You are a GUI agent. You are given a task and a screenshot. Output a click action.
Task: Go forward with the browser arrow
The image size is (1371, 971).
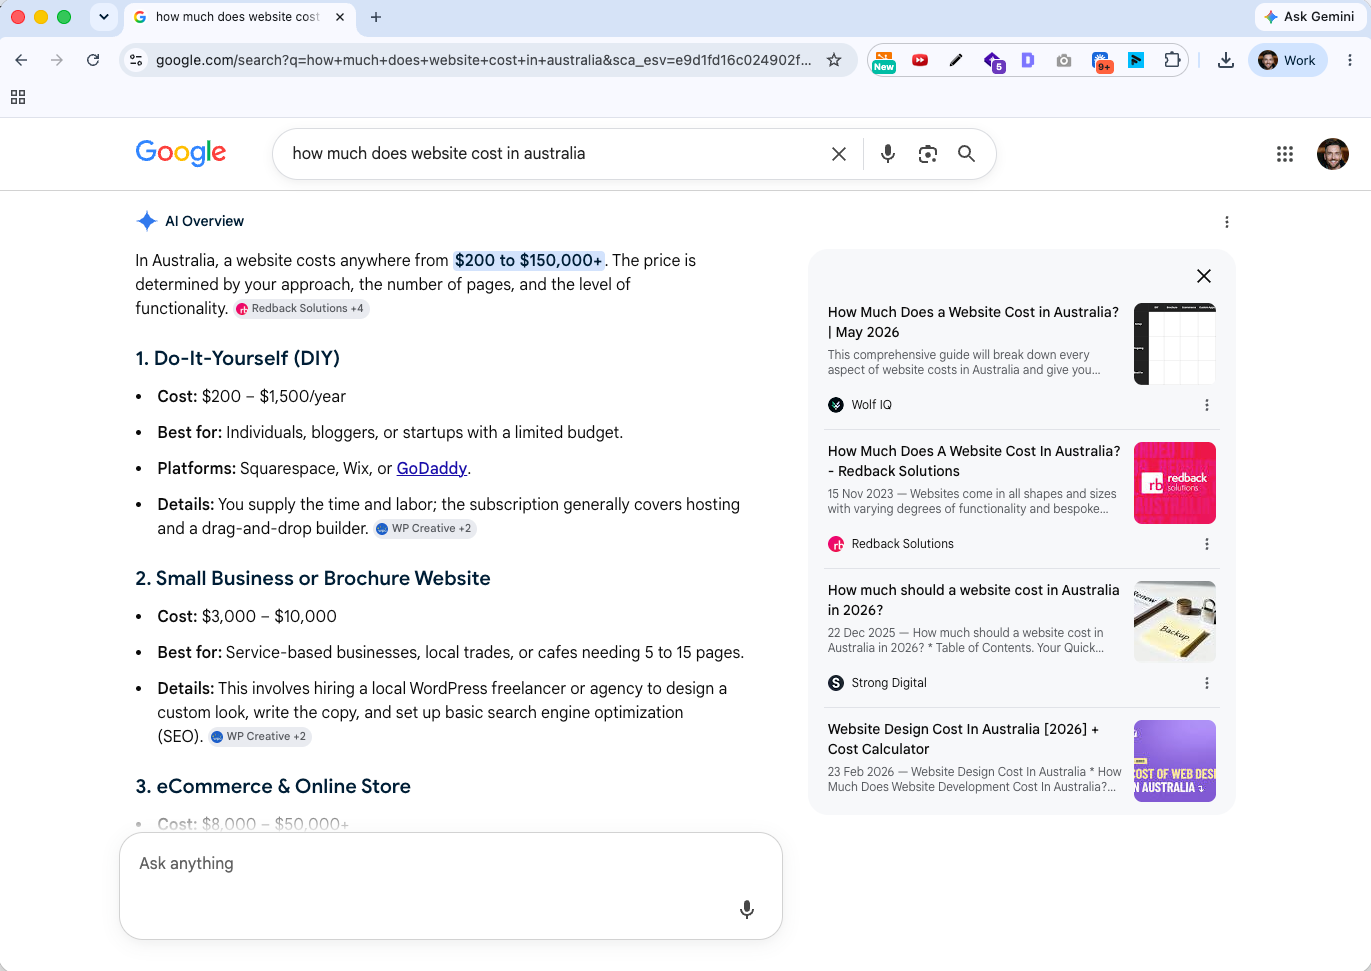coord(57,60)
